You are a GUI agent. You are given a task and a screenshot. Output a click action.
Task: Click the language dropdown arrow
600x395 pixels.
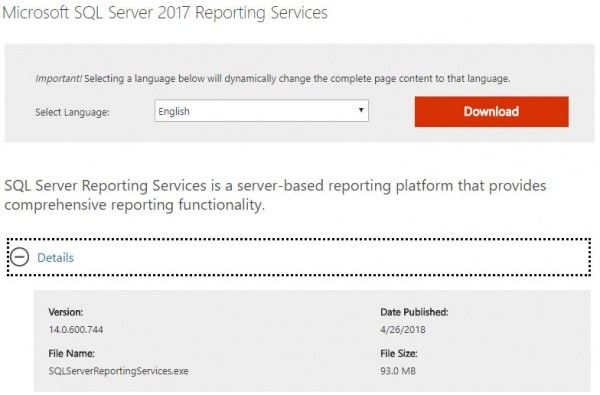[x=360, y=110]
